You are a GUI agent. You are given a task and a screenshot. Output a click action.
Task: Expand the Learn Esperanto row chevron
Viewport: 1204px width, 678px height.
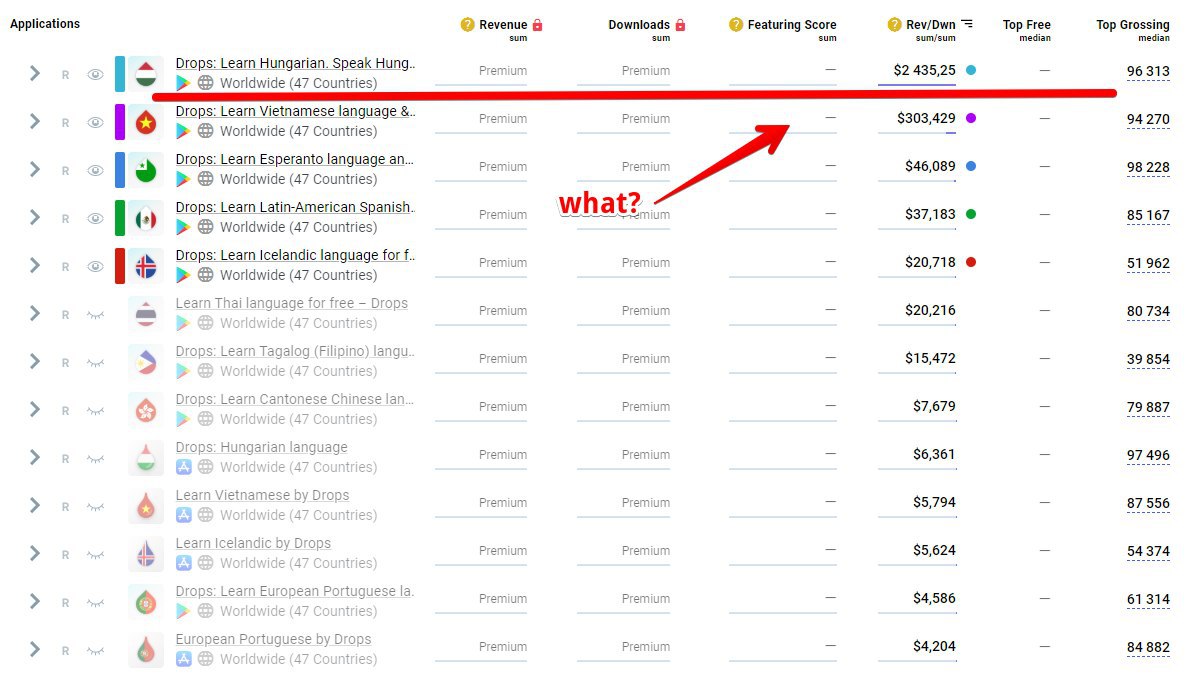click(x=35, y=169)
